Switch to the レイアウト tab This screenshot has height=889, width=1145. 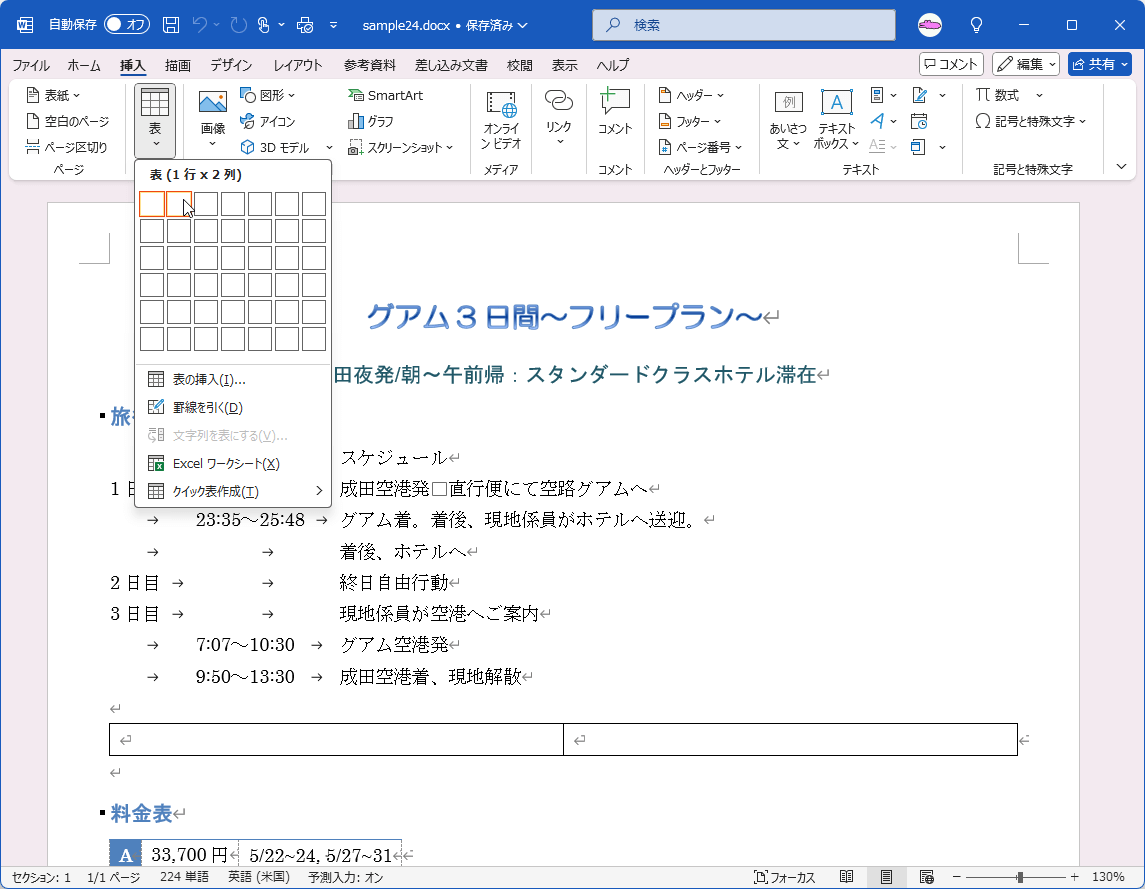click(x=297, y=65)
